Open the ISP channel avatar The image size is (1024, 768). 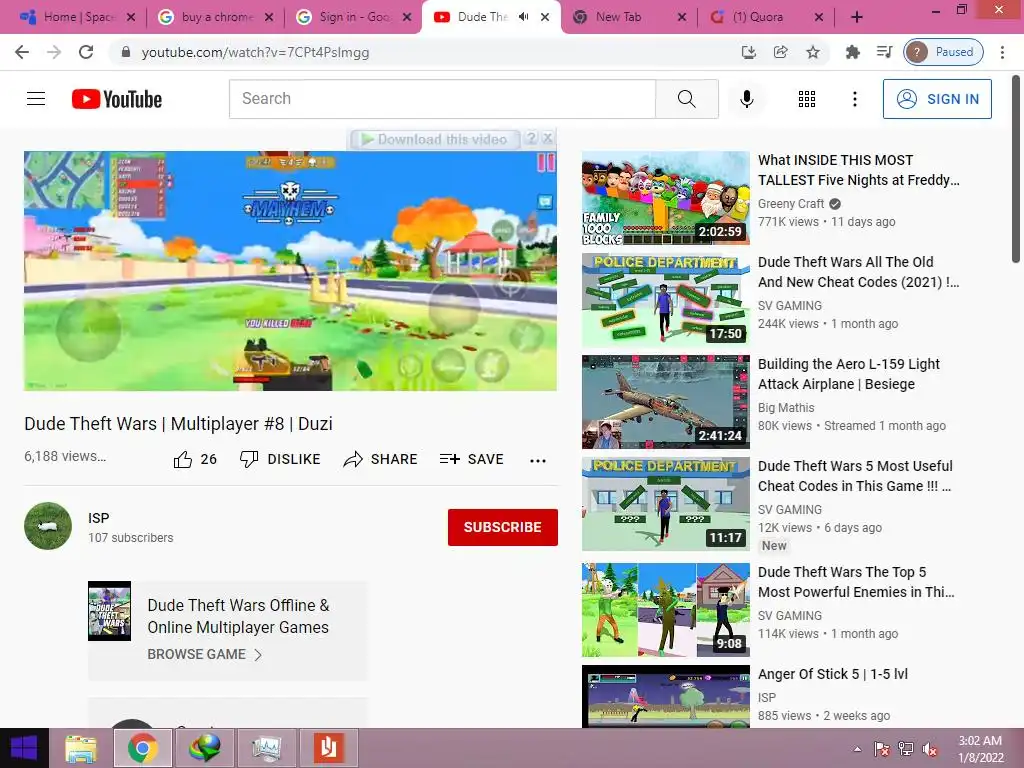48,526
